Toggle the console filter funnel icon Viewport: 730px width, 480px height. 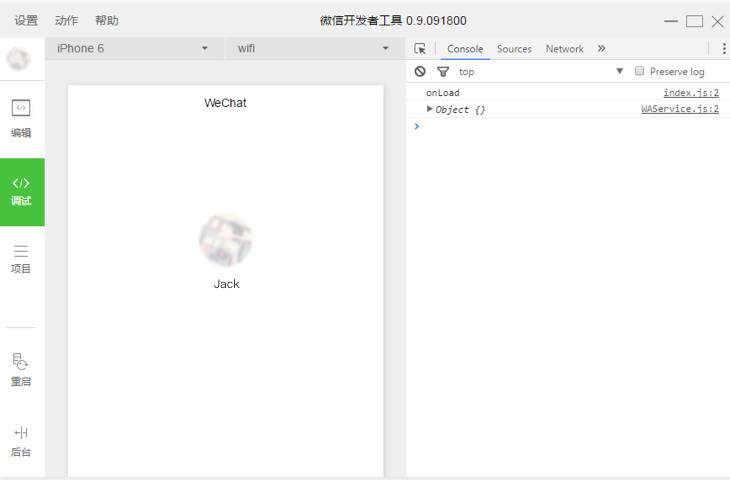click(x=443, y=71)
